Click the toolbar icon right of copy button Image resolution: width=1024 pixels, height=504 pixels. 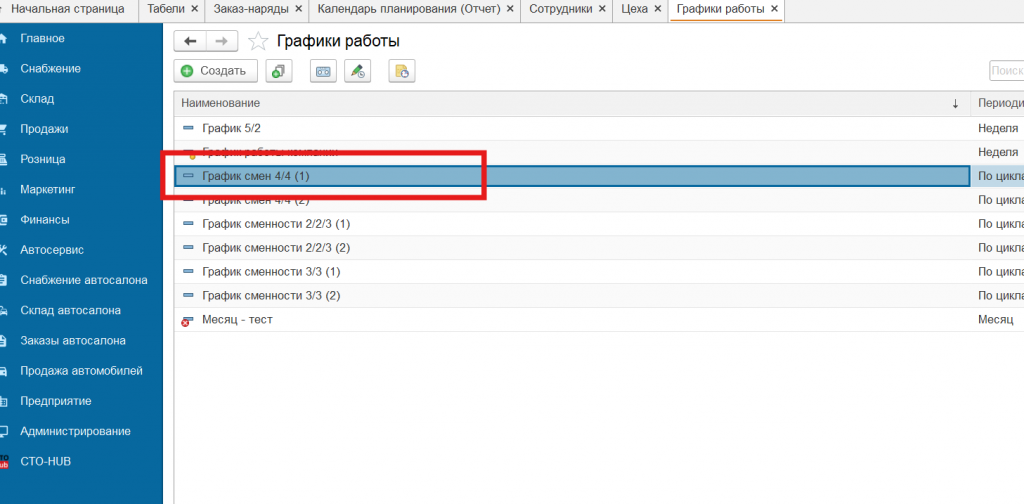(x=323, y=71)
